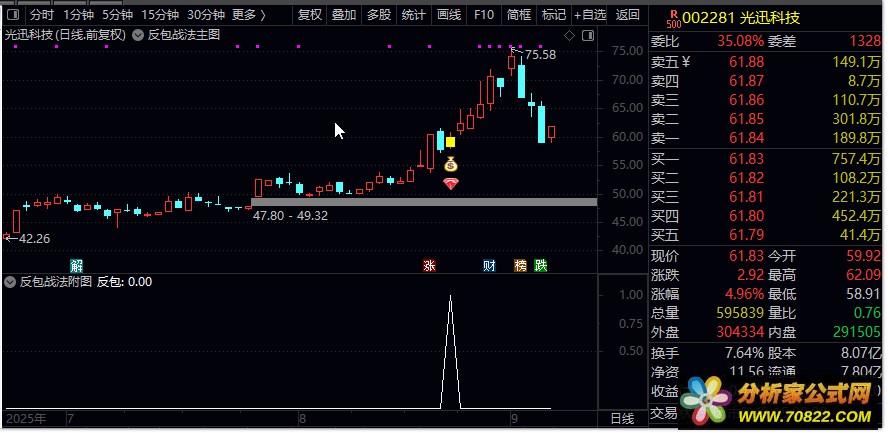Click the 买五 price 61.79
The height and width of the screenshot is (433, 888).
746,235
